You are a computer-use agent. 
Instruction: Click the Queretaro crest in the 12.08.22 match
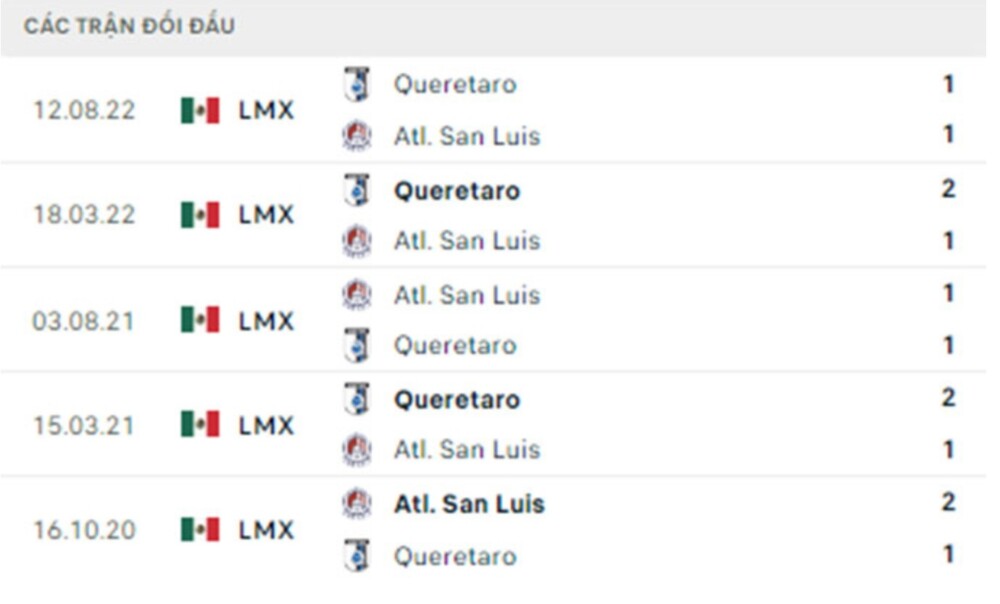356,84
